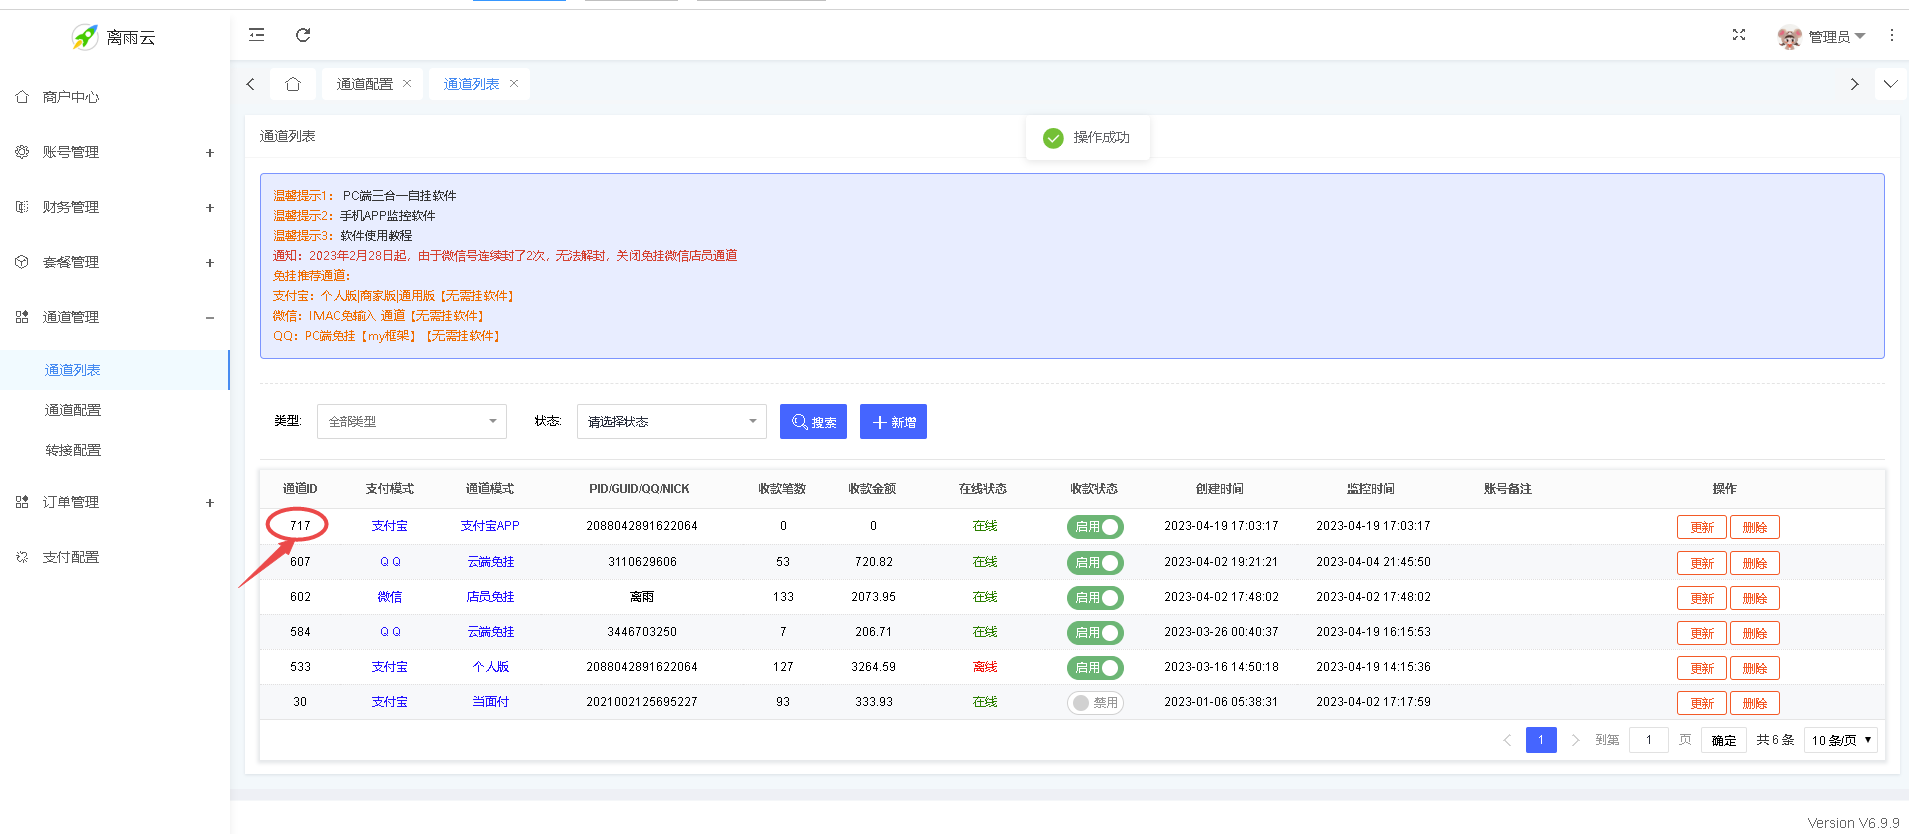Click 更新 for channel 717
The image size is (1909, 834).
(1702, 527)
